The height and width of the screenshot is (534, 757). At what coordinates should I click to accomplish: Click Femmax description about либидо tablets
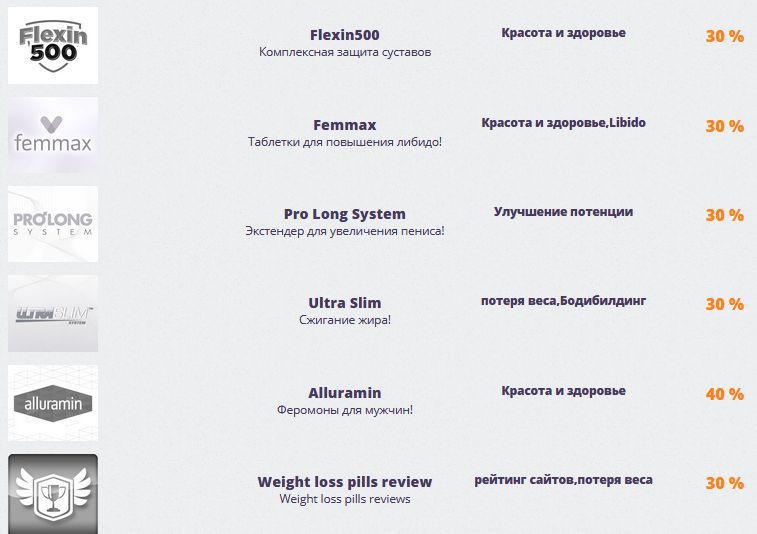pos(345,142)
